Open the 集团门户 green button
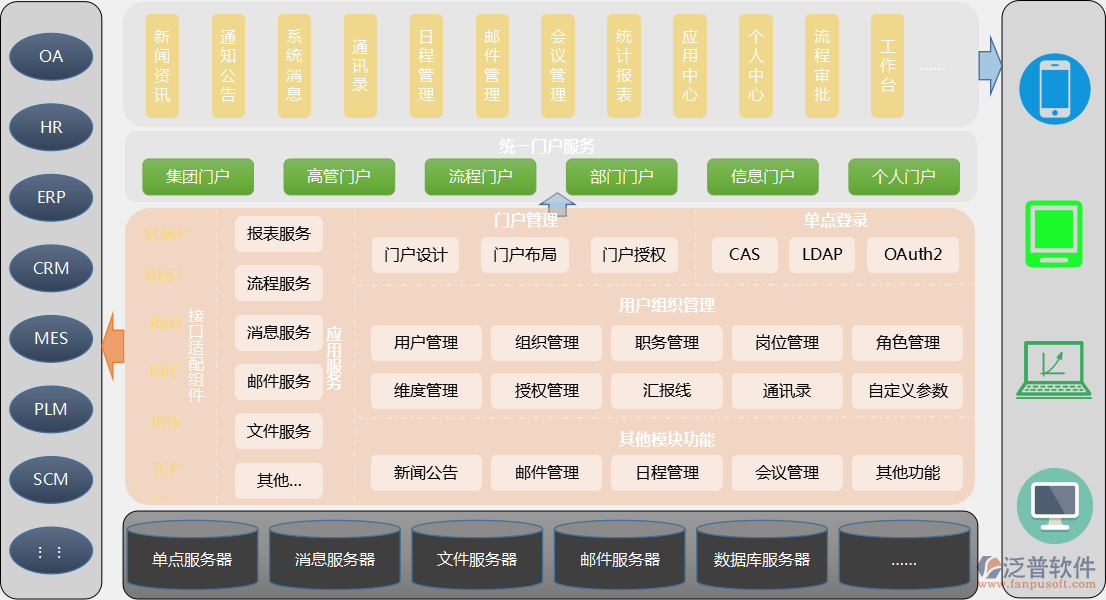Screen dimensions: 1106x600 click(197, 177)
